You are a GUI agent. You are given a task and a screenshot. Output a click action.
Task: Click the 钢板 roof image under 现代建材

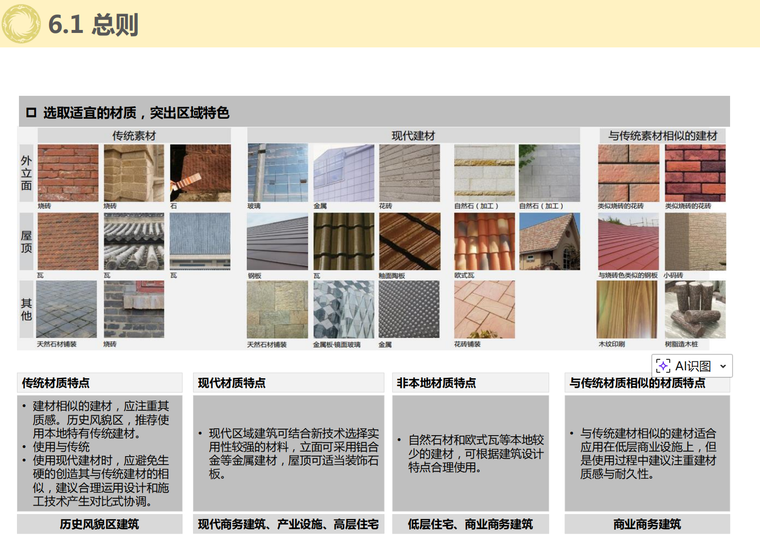tap(277, 241)
